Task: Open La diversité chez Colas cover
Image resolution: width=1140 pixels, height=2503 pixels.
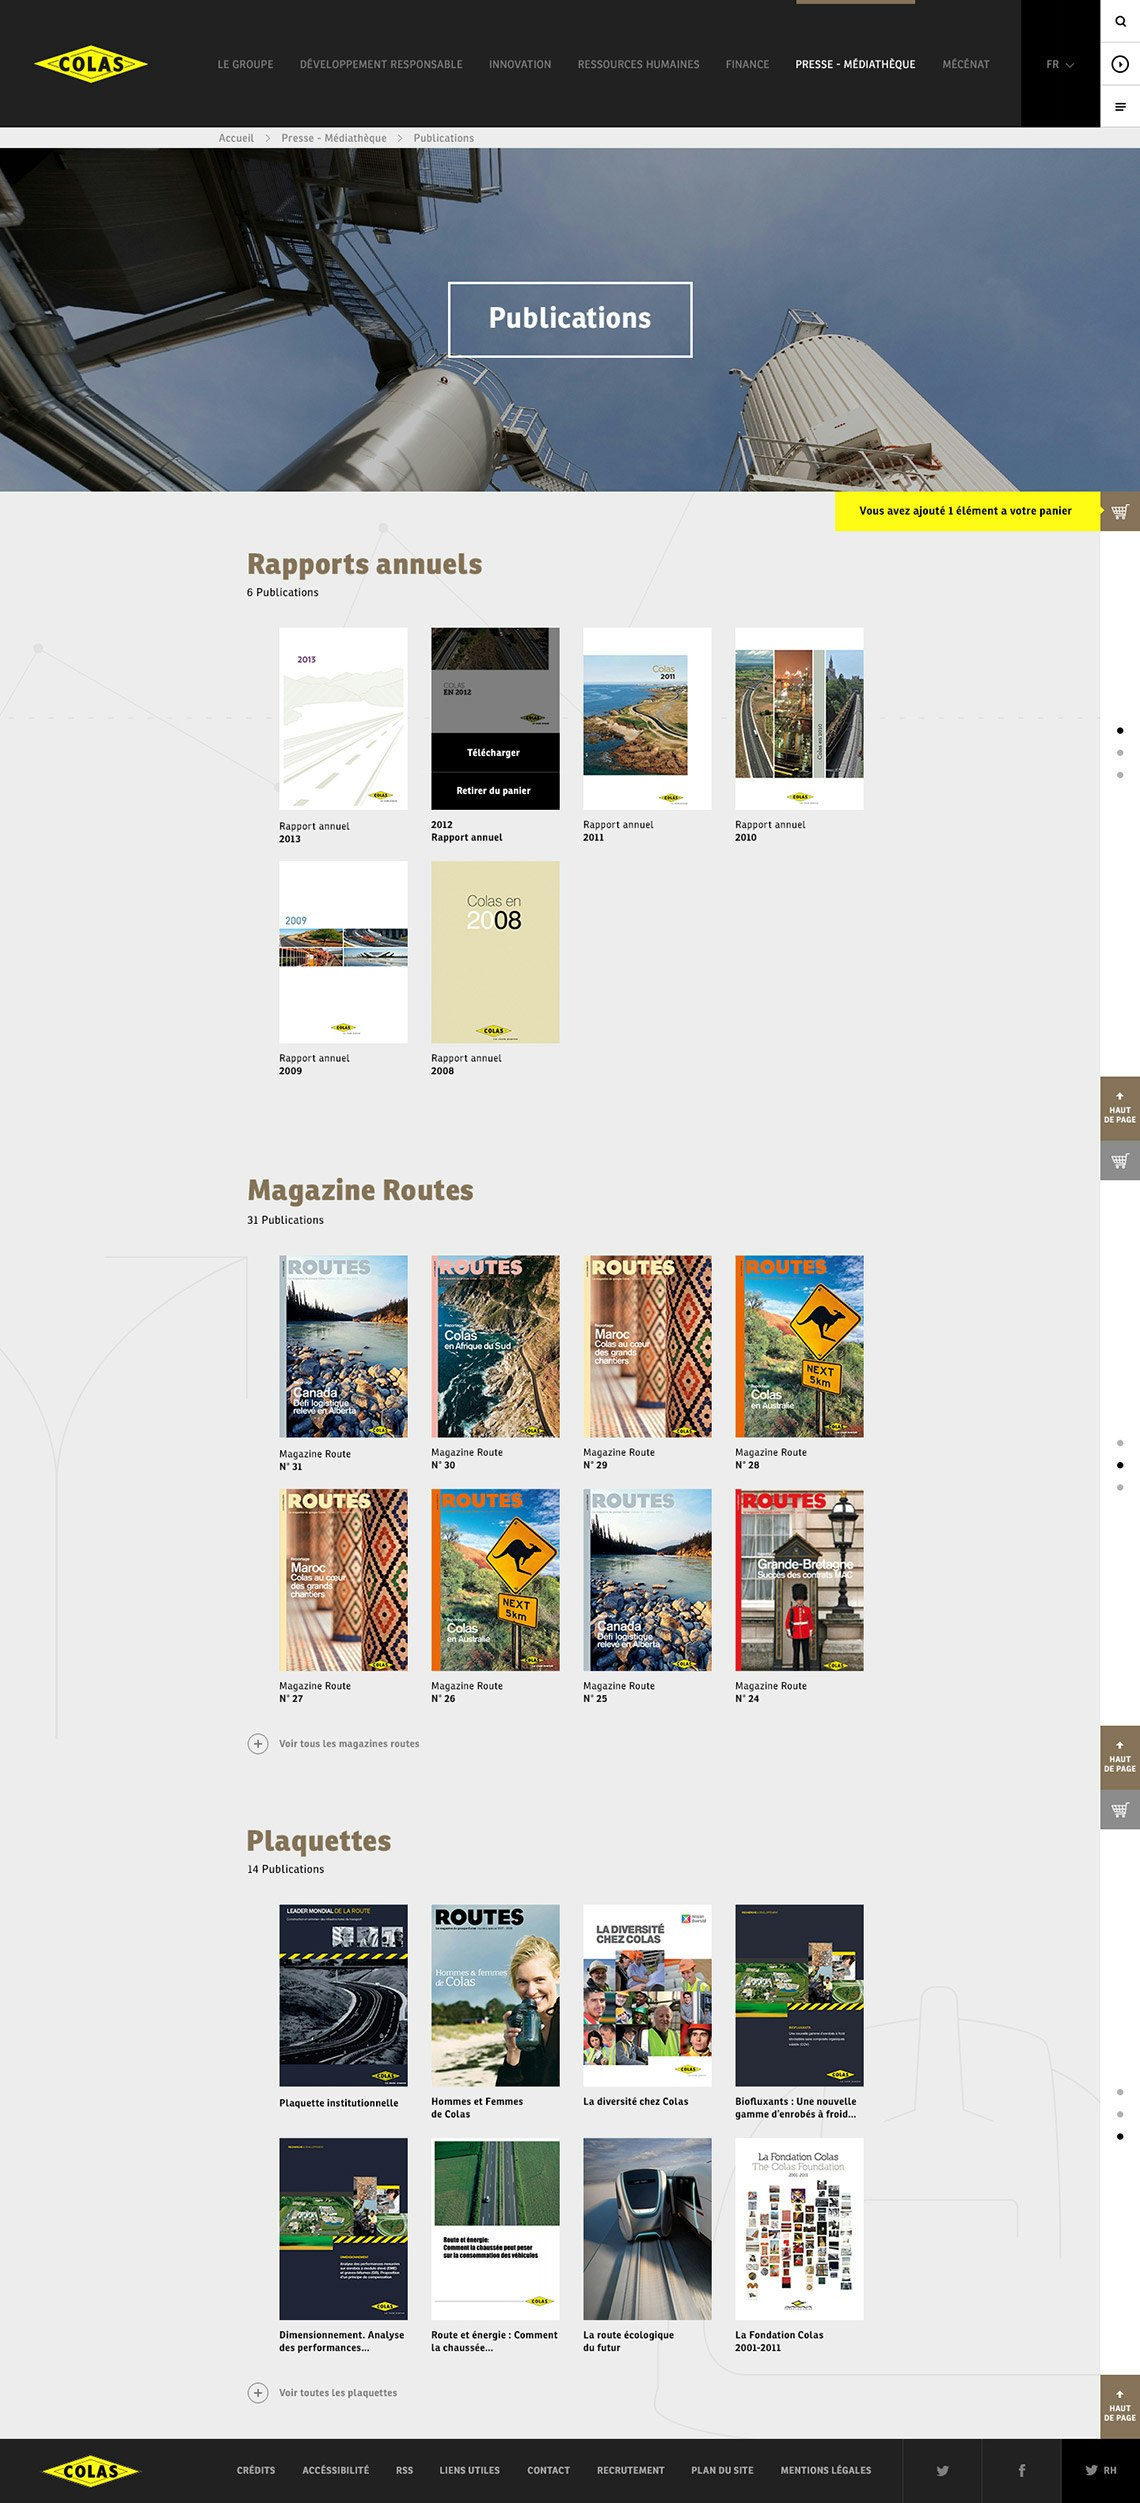Action: pos(647,1995)
